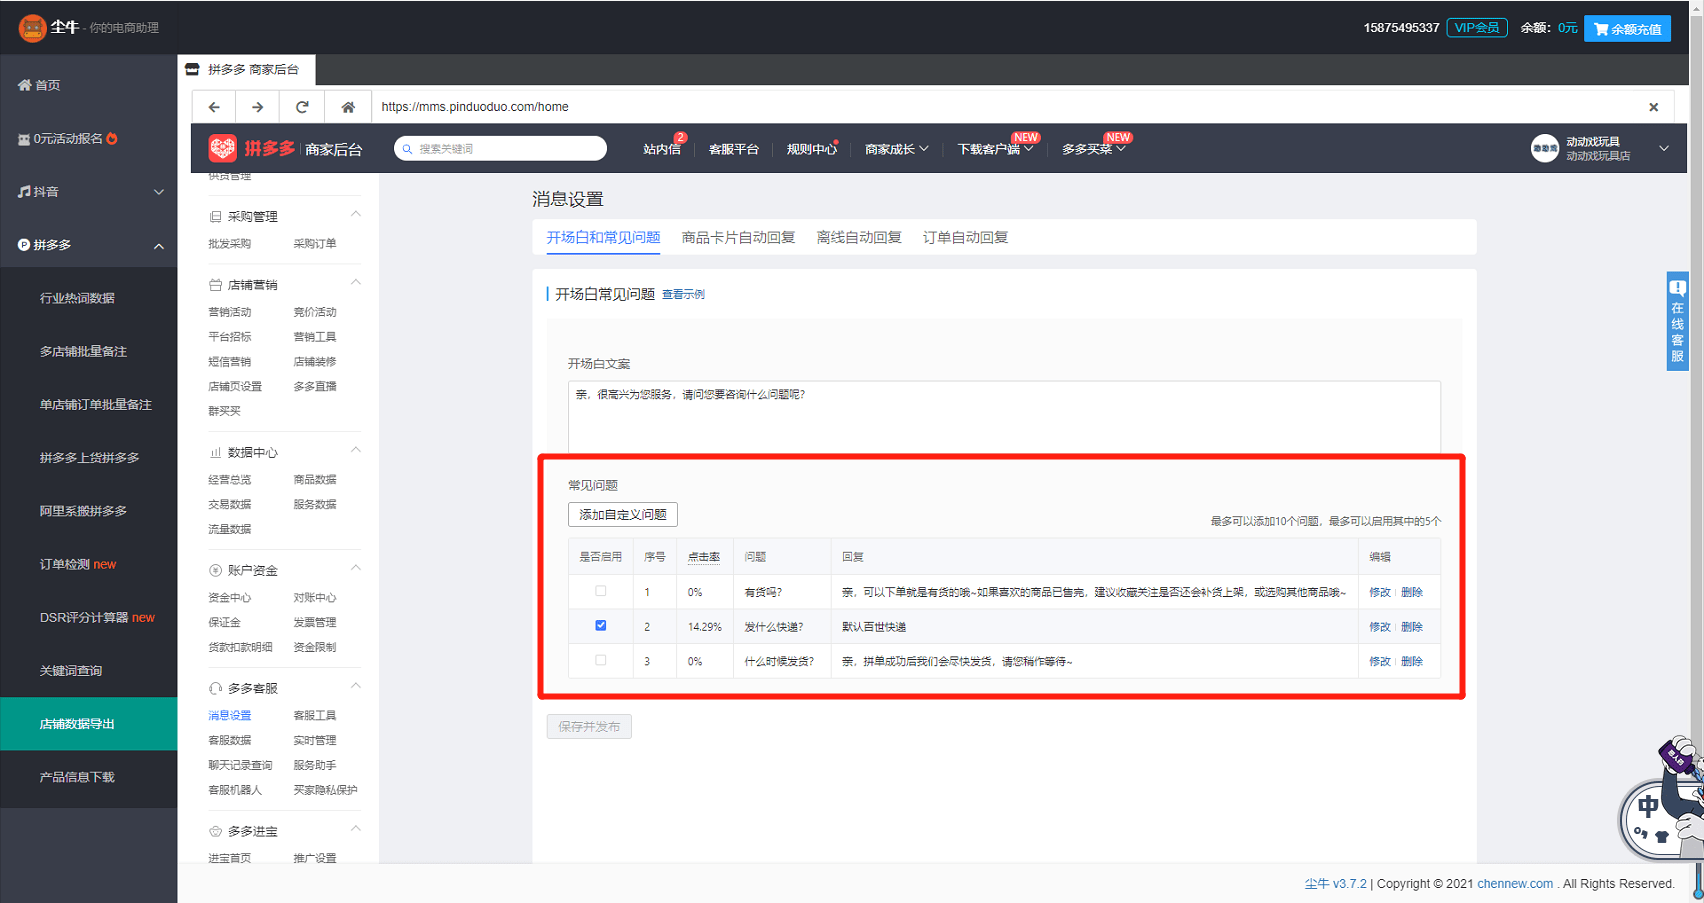Collapse the 数据中心 section chevron
This screenshot has height=903, width=1704.
pos(356,451)
